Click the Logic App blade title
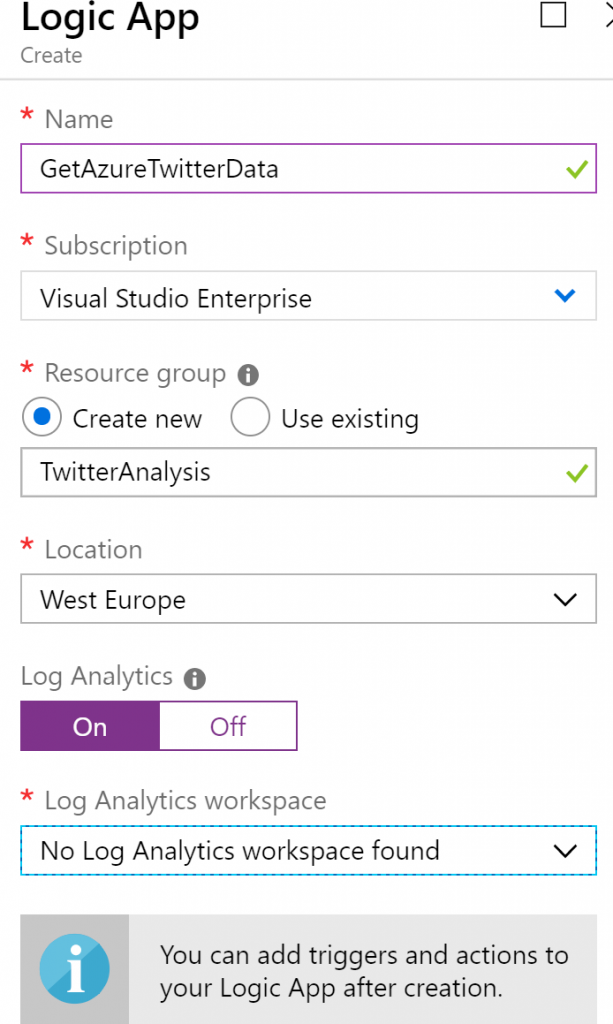Image resolution: width=613 pixels, height=1024 pixels. point(110,18)
